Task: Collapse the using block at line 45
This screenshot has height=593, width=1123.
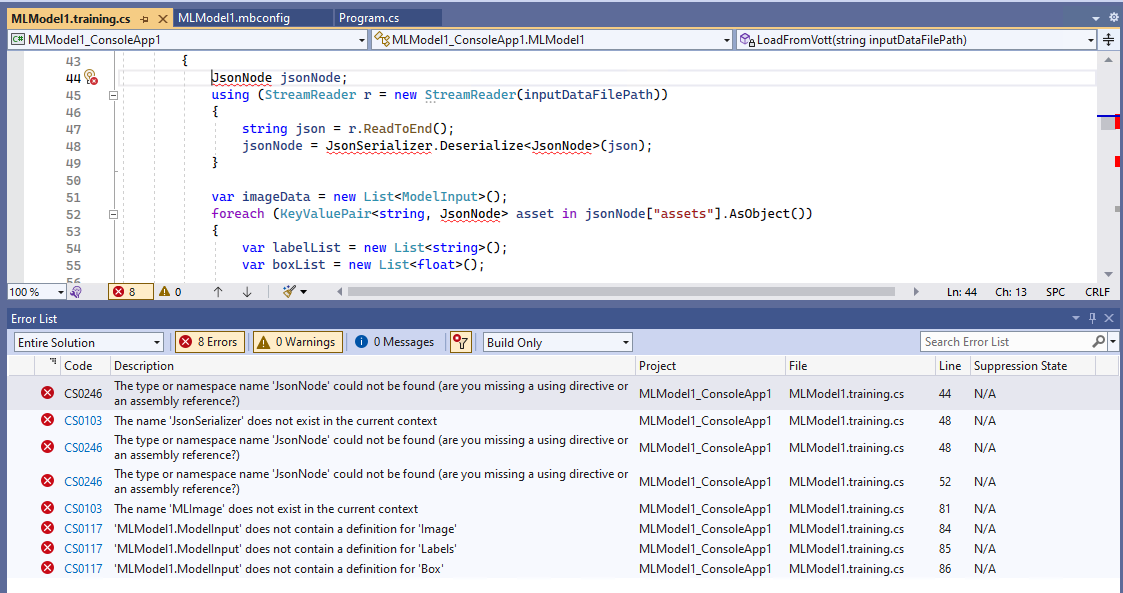Action: (x=113, y=94)
